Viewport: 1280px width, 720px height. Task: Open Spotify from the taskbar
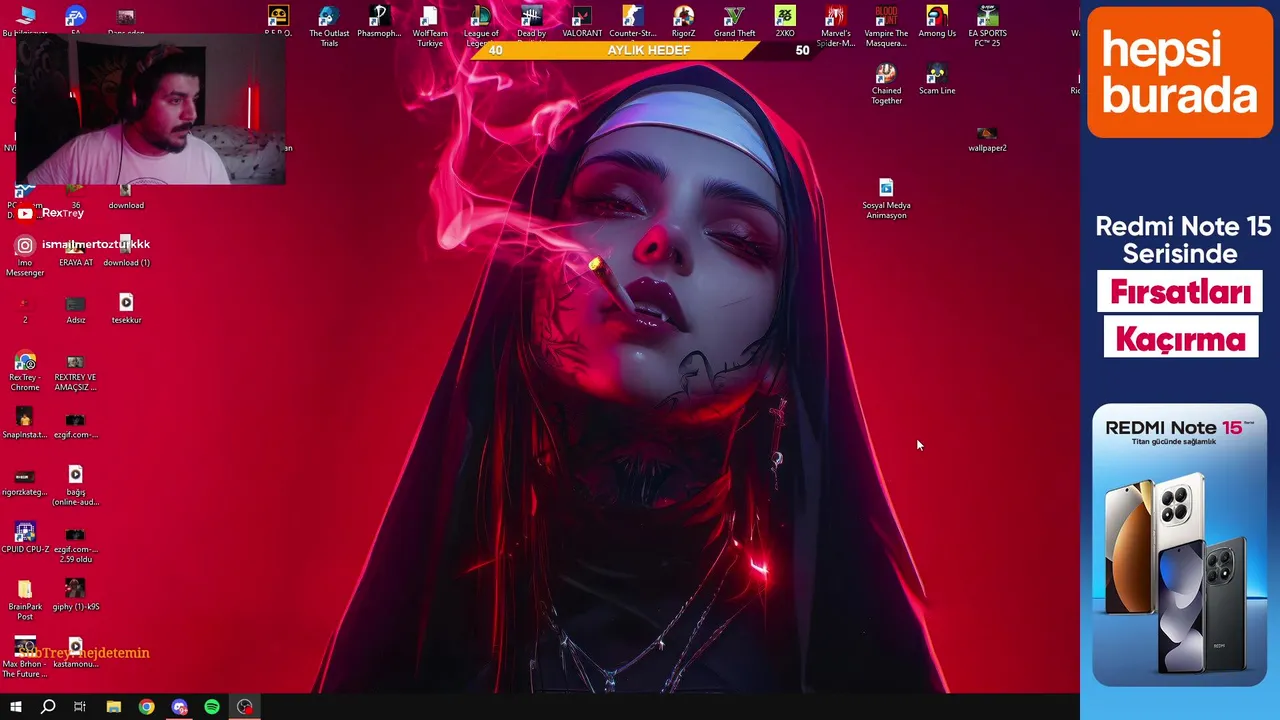[212, 707]
